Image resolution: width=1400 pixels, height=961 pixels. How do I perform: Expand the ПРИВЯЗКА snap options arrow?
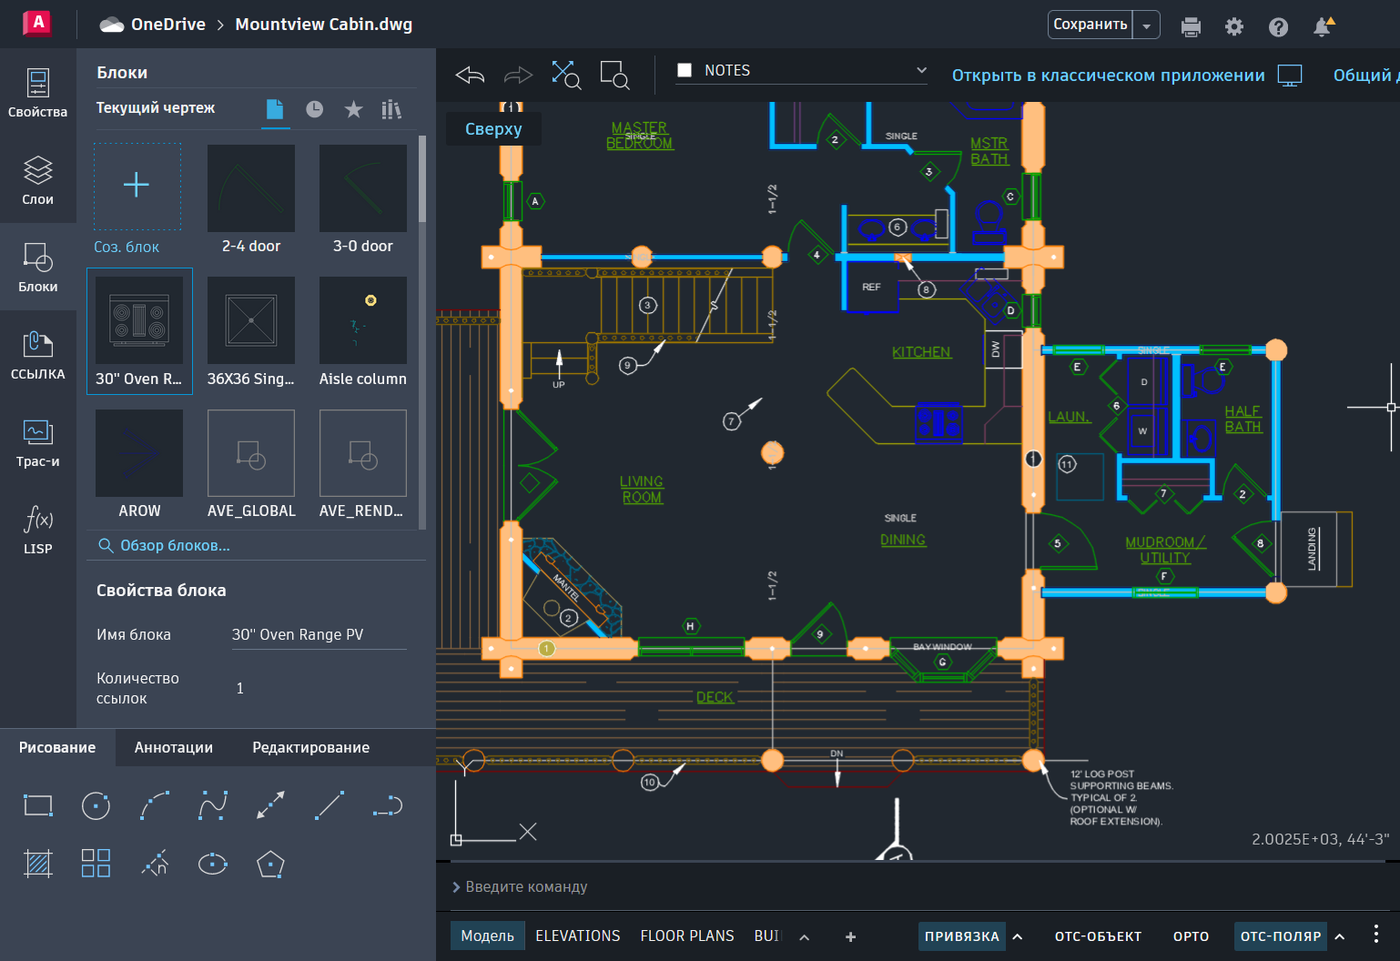pos(1018,936)
